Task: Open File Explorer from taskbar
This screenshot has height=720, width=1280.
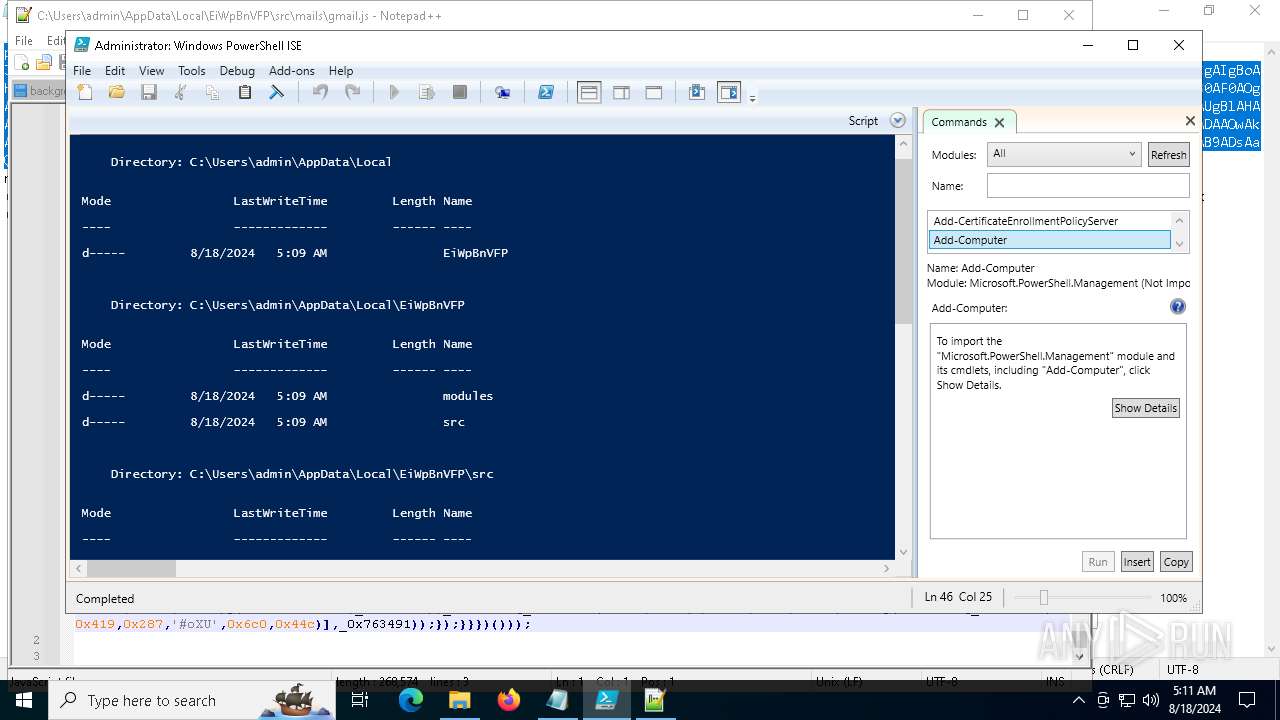Action: pyautogui.click(x=460, y=700)
